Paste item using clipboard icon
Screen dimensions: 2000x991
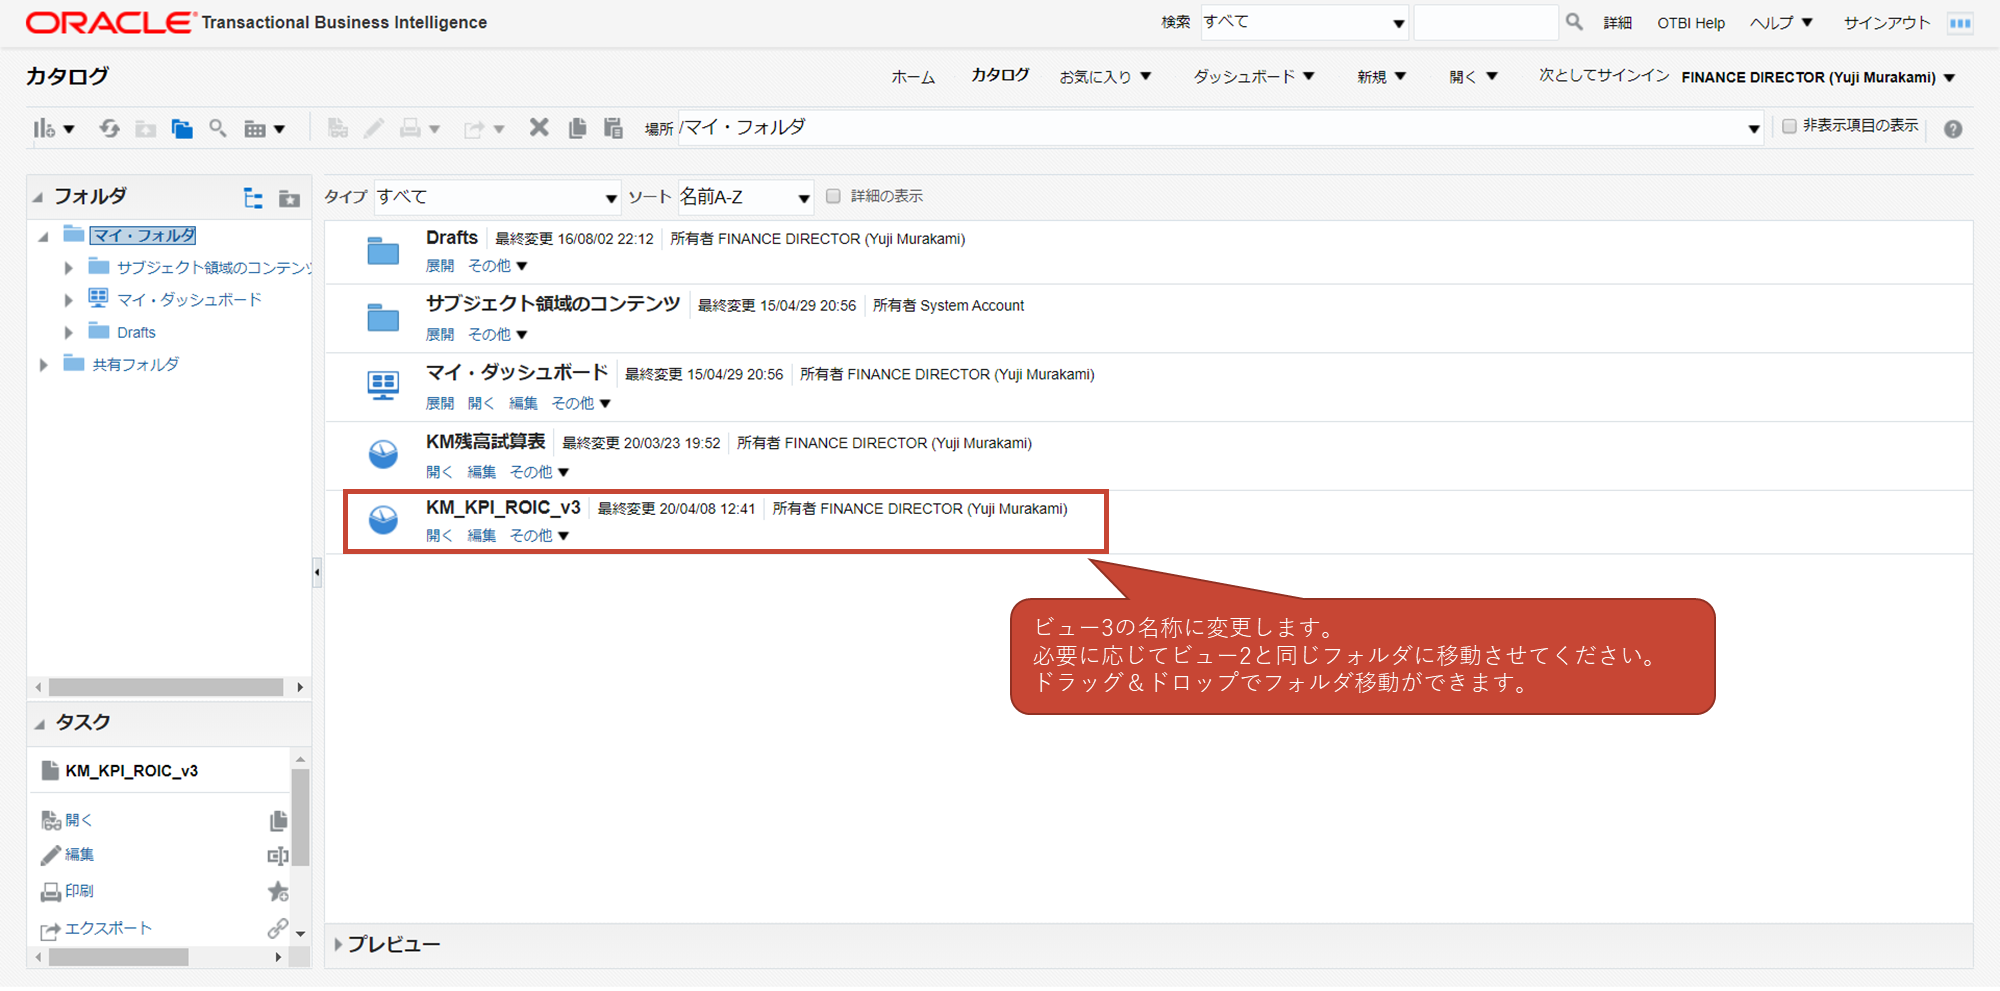(x=613, y=128)
